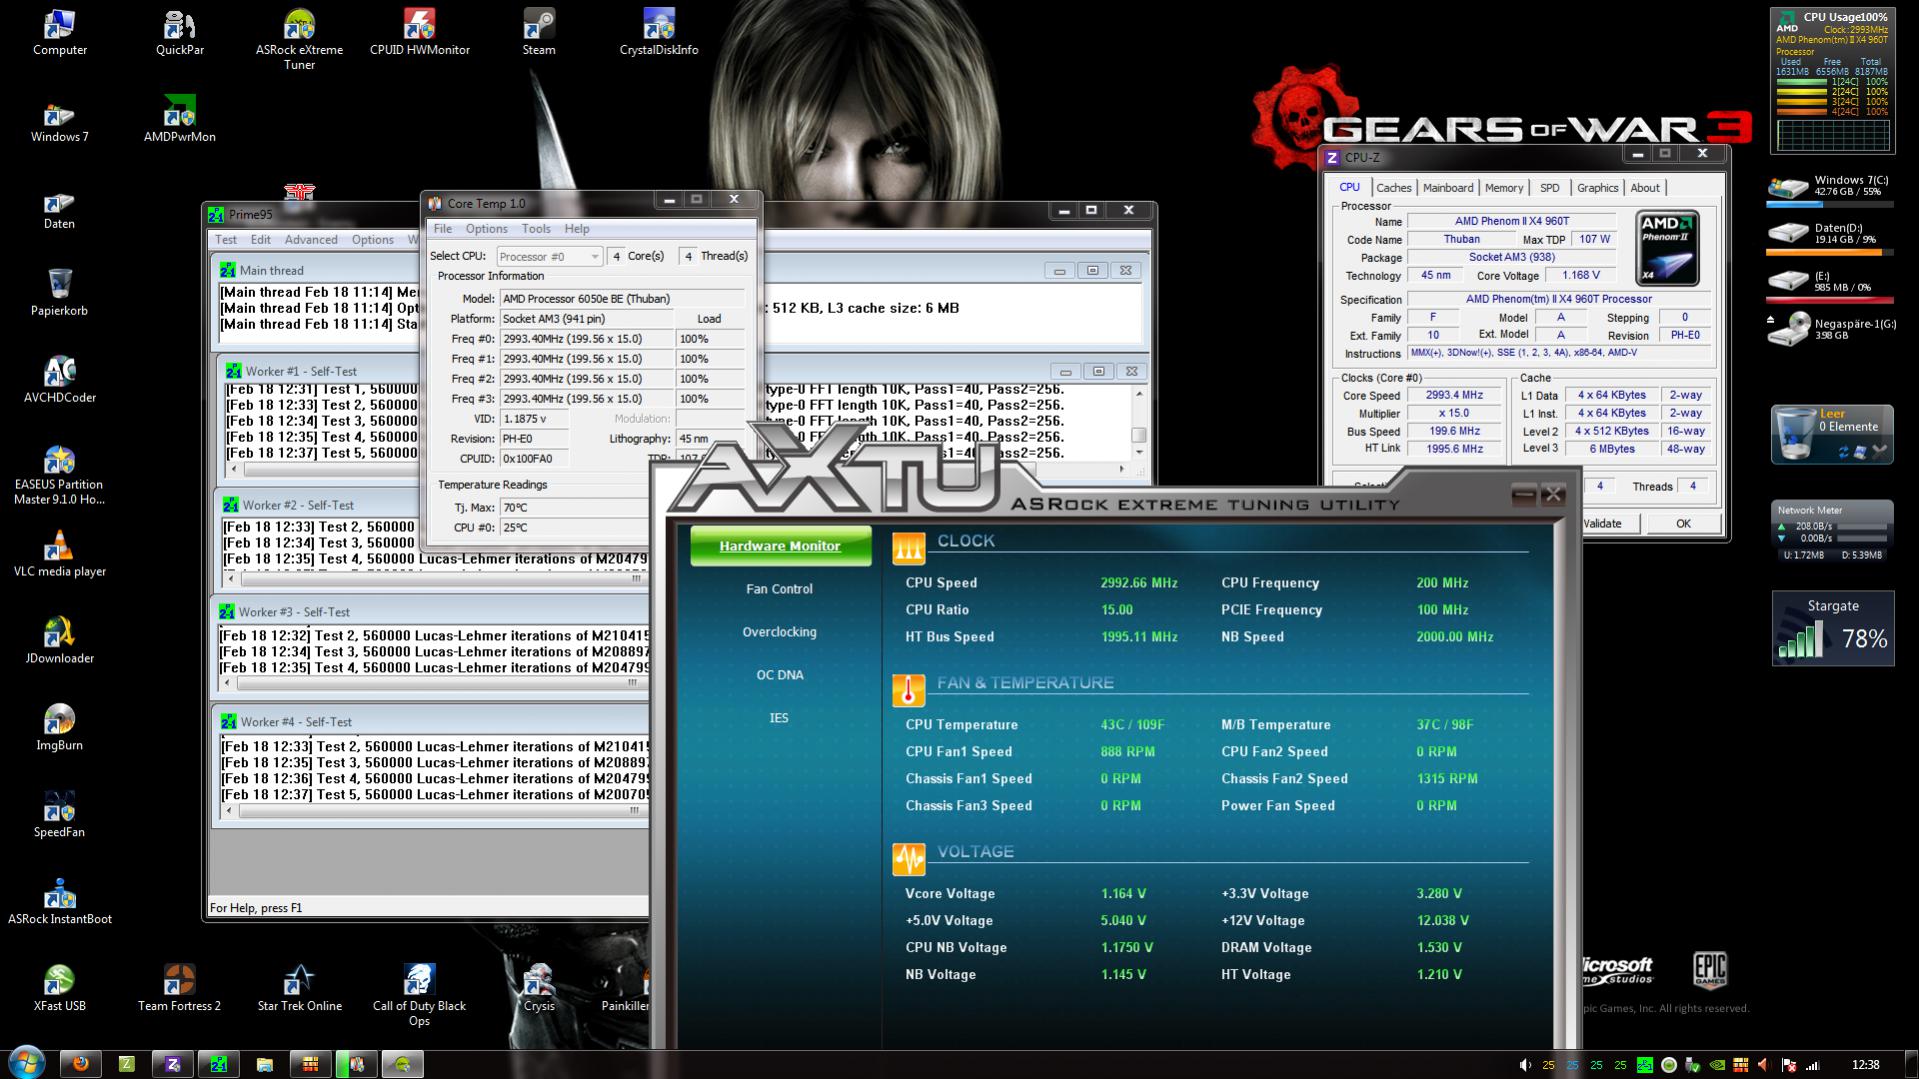
Task: Open the SPD tab in CPU-Z
Action: click(x=1549, y=188)
